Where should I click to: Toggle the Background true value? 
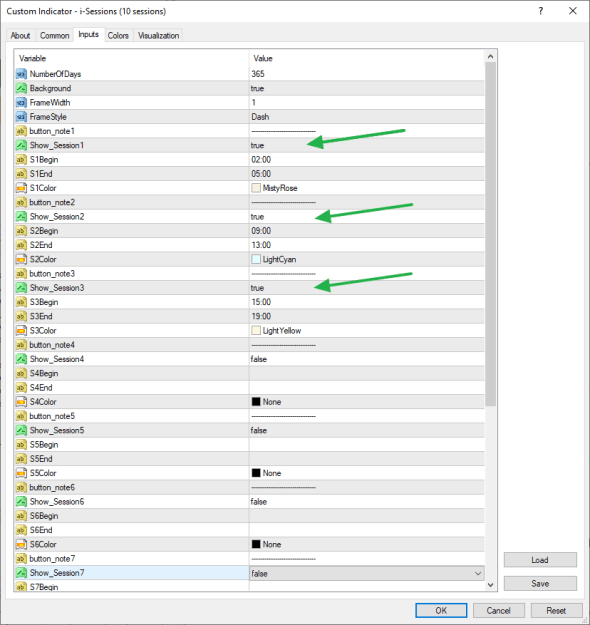tap(366, 88)
